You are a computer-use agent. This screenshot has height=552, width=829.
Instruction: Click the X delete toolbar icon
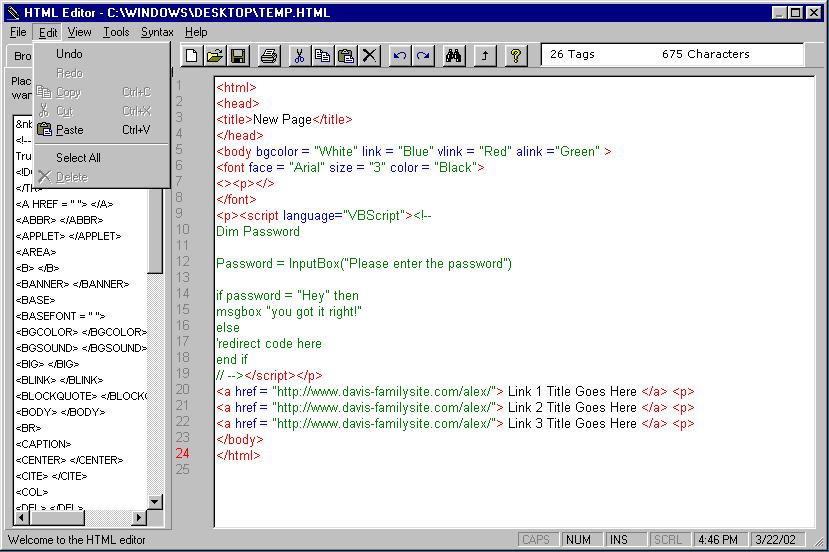pyautogui.click(x=369, y=56)
